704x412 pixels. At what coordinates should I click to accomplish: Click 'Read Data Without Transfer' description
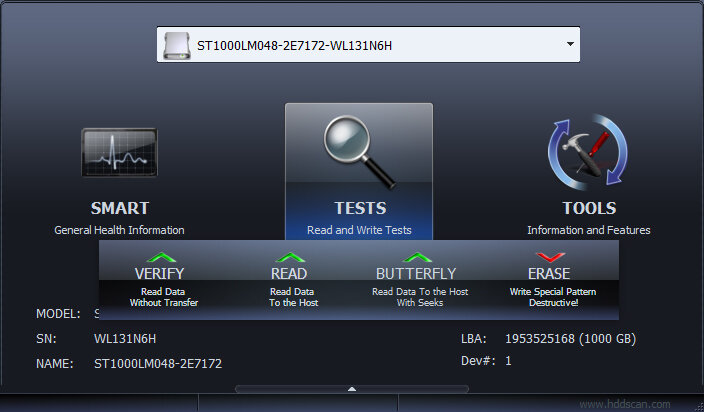click(x=163, y=297)
